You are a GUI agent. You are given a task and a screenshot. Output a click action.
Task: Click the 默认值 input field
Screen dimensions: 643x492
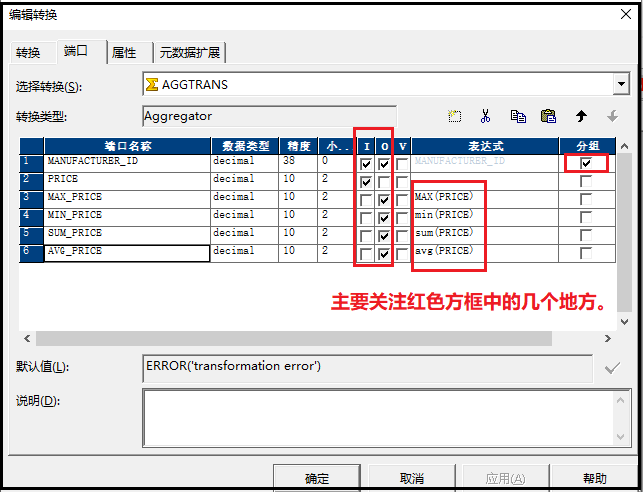click(x=367, y=368)
